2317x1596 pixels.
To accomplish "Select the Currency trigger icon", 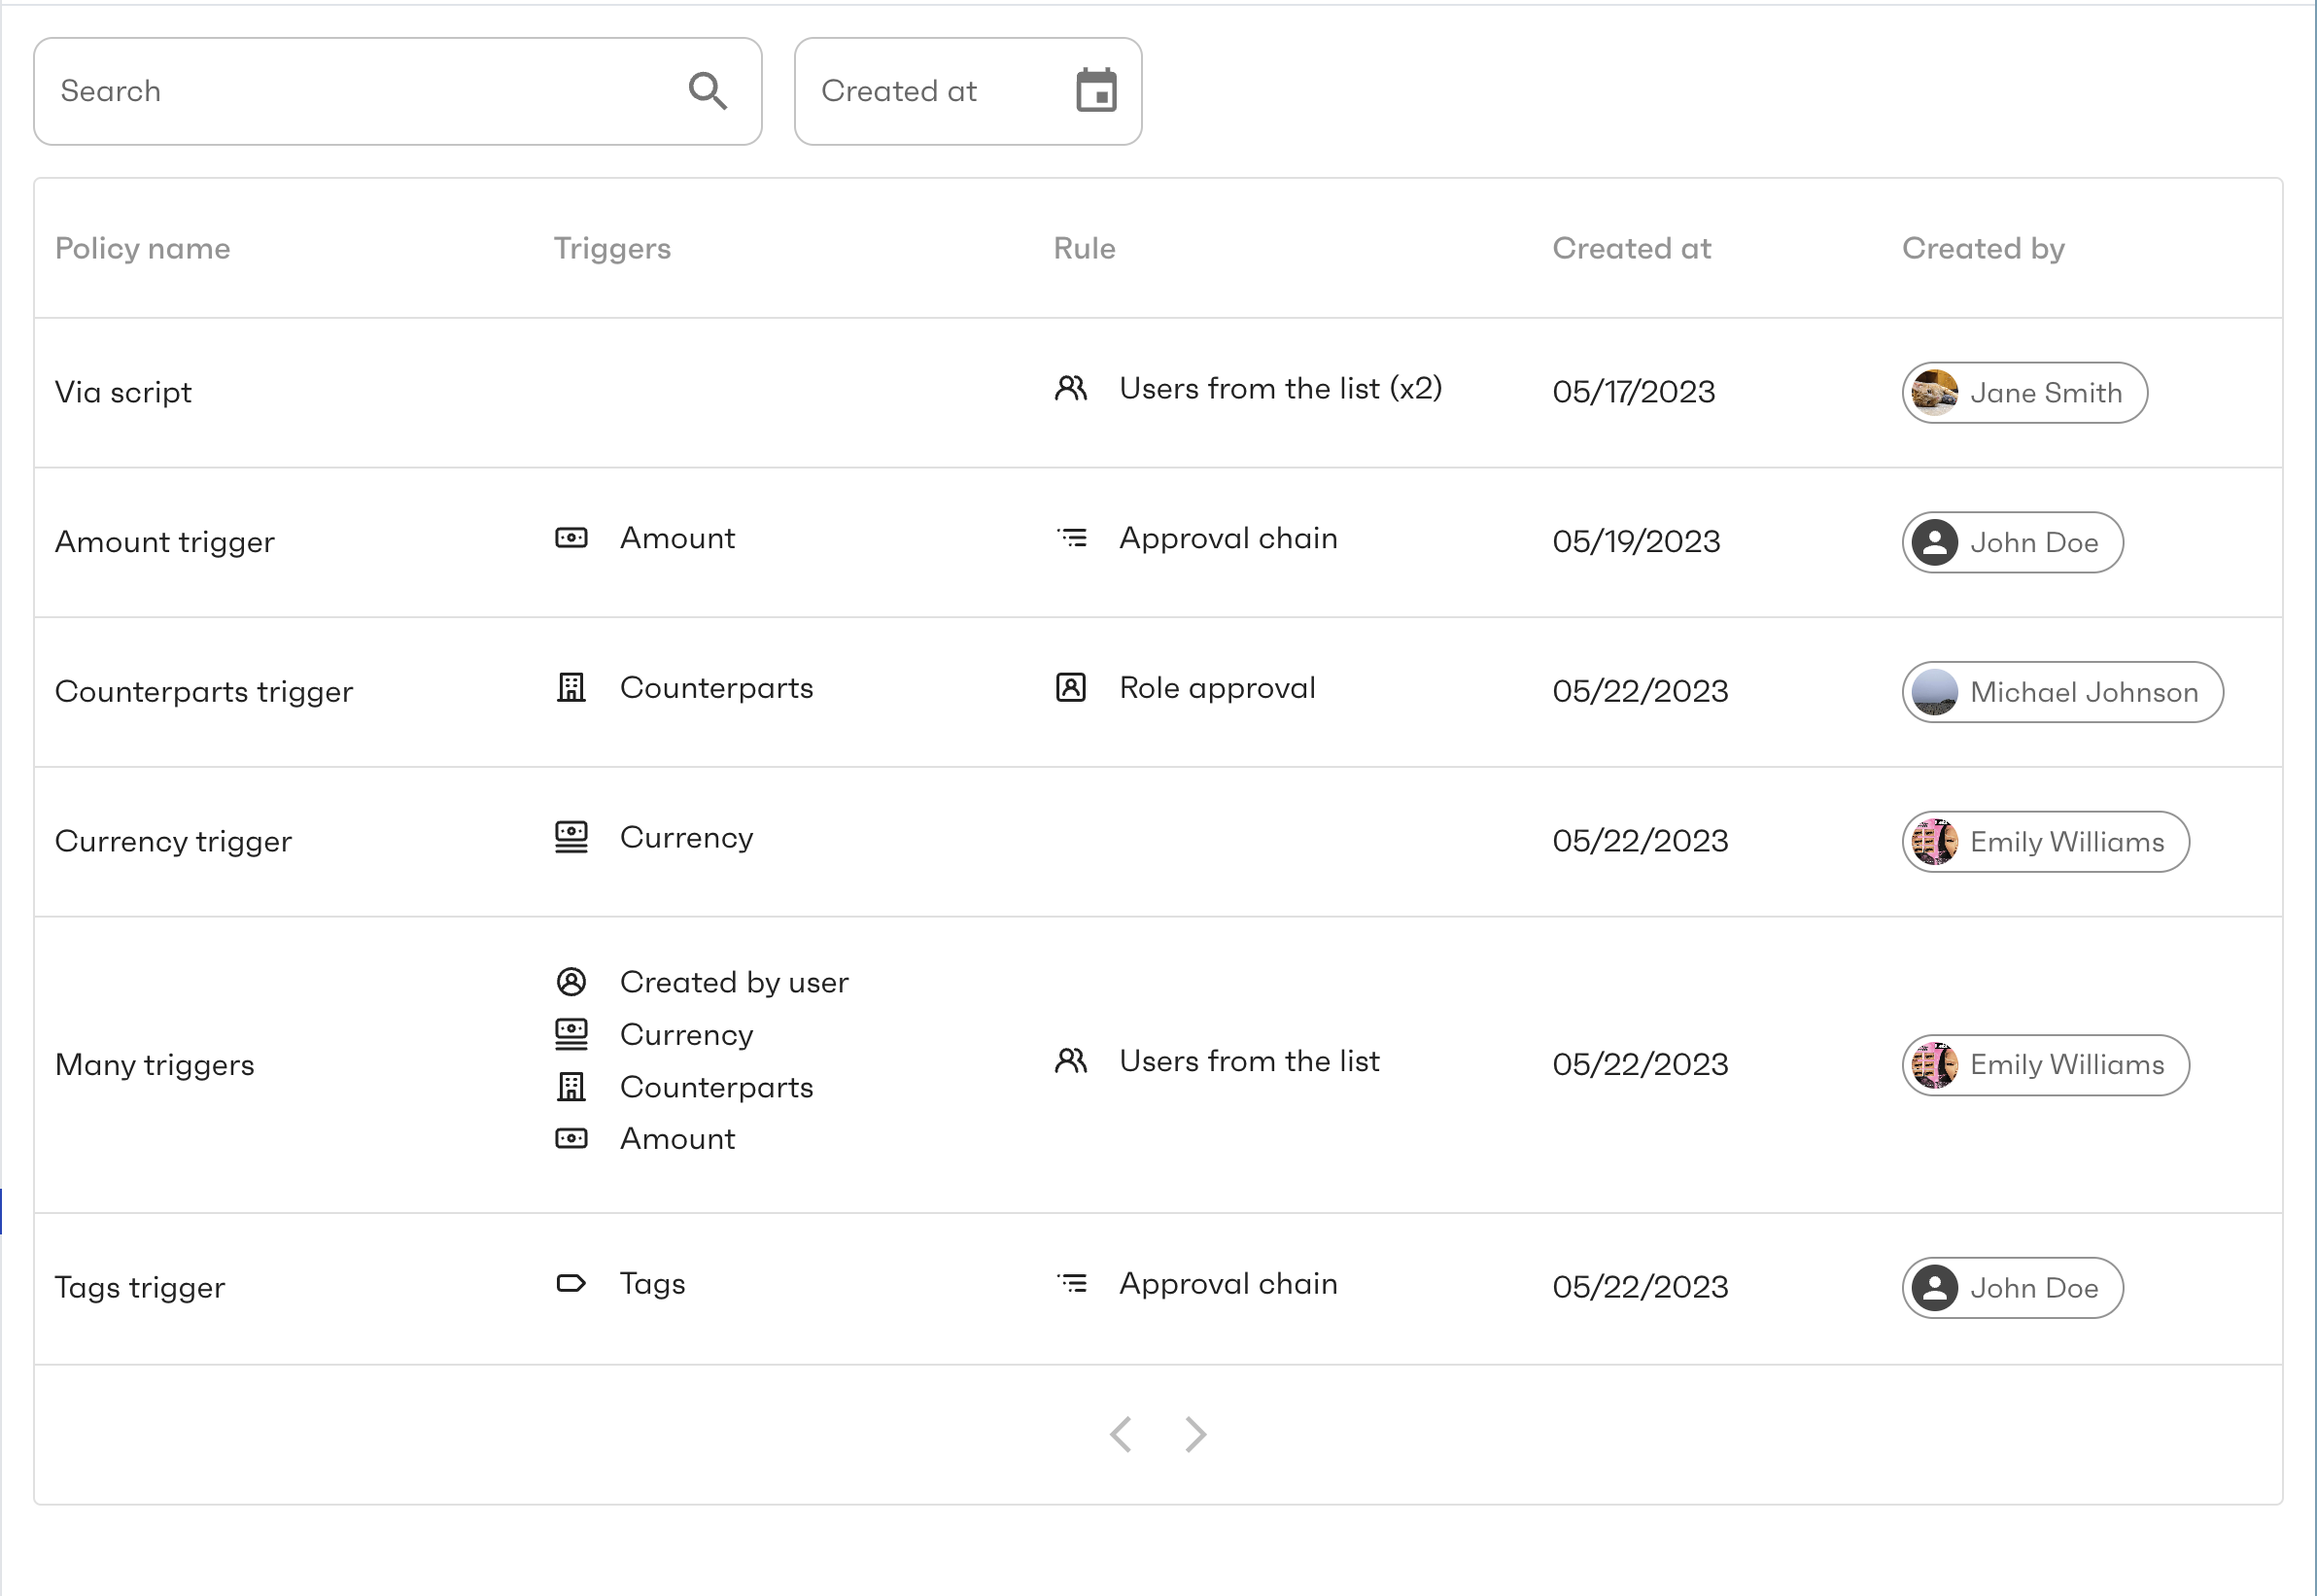I will pyautogui.click(x=571, y=838).
